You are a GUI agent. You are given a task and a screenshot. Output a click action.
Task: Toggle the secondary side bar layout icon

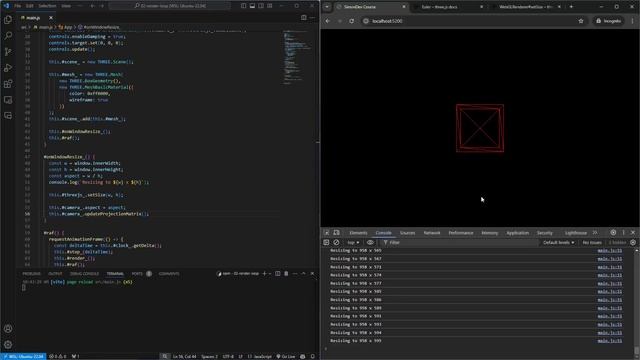coord(261,6)
